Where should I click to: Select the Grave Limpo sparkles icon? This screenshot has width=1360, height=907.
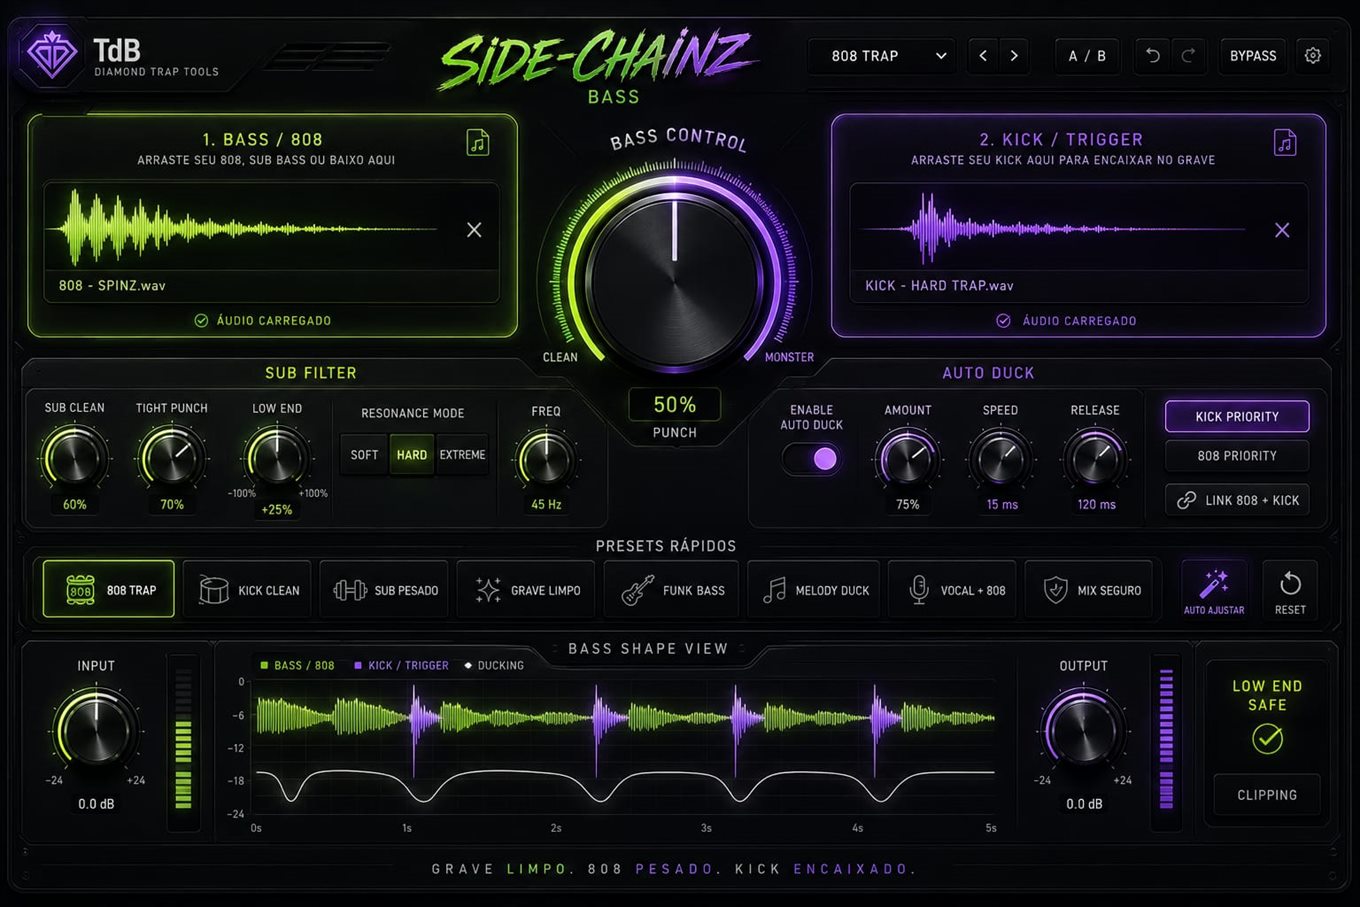pos(488,590)
